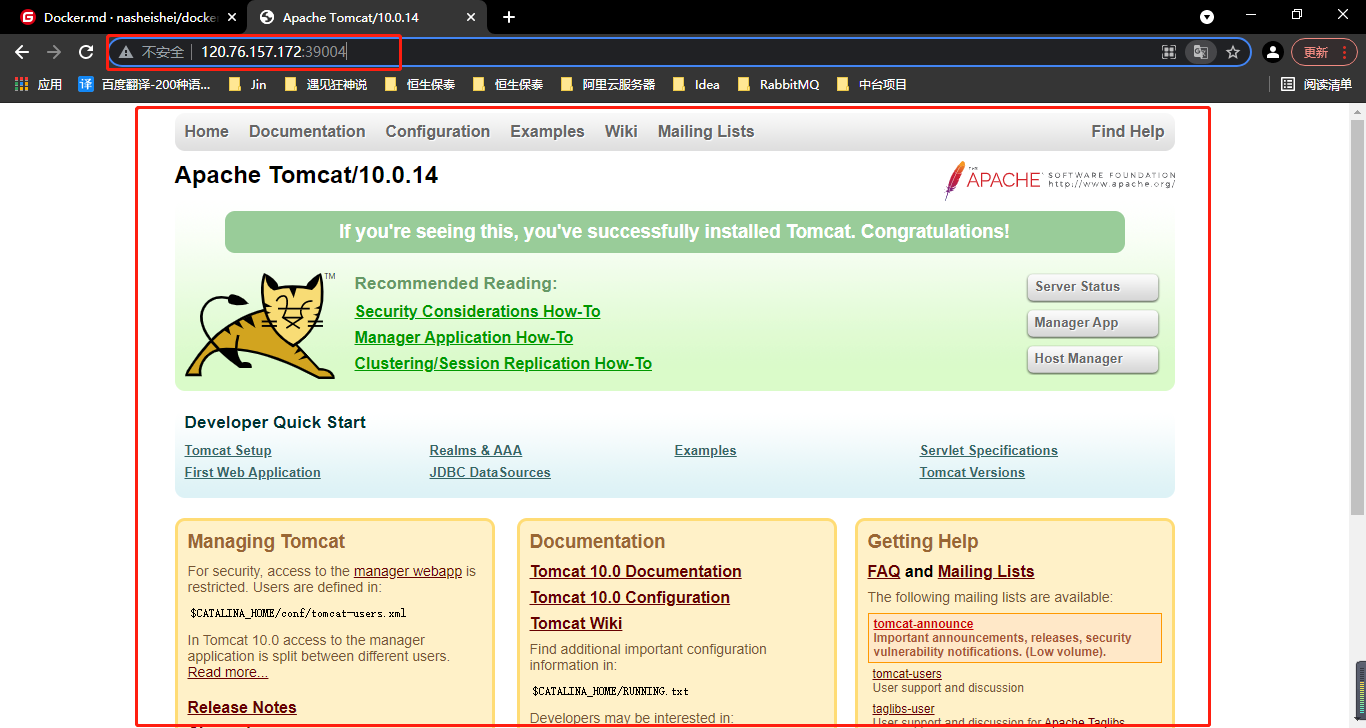Open Clustering/Session Replication How-To link
Image resolution: width=1366 pixels, height=728 pixels.
pos(503,364)
